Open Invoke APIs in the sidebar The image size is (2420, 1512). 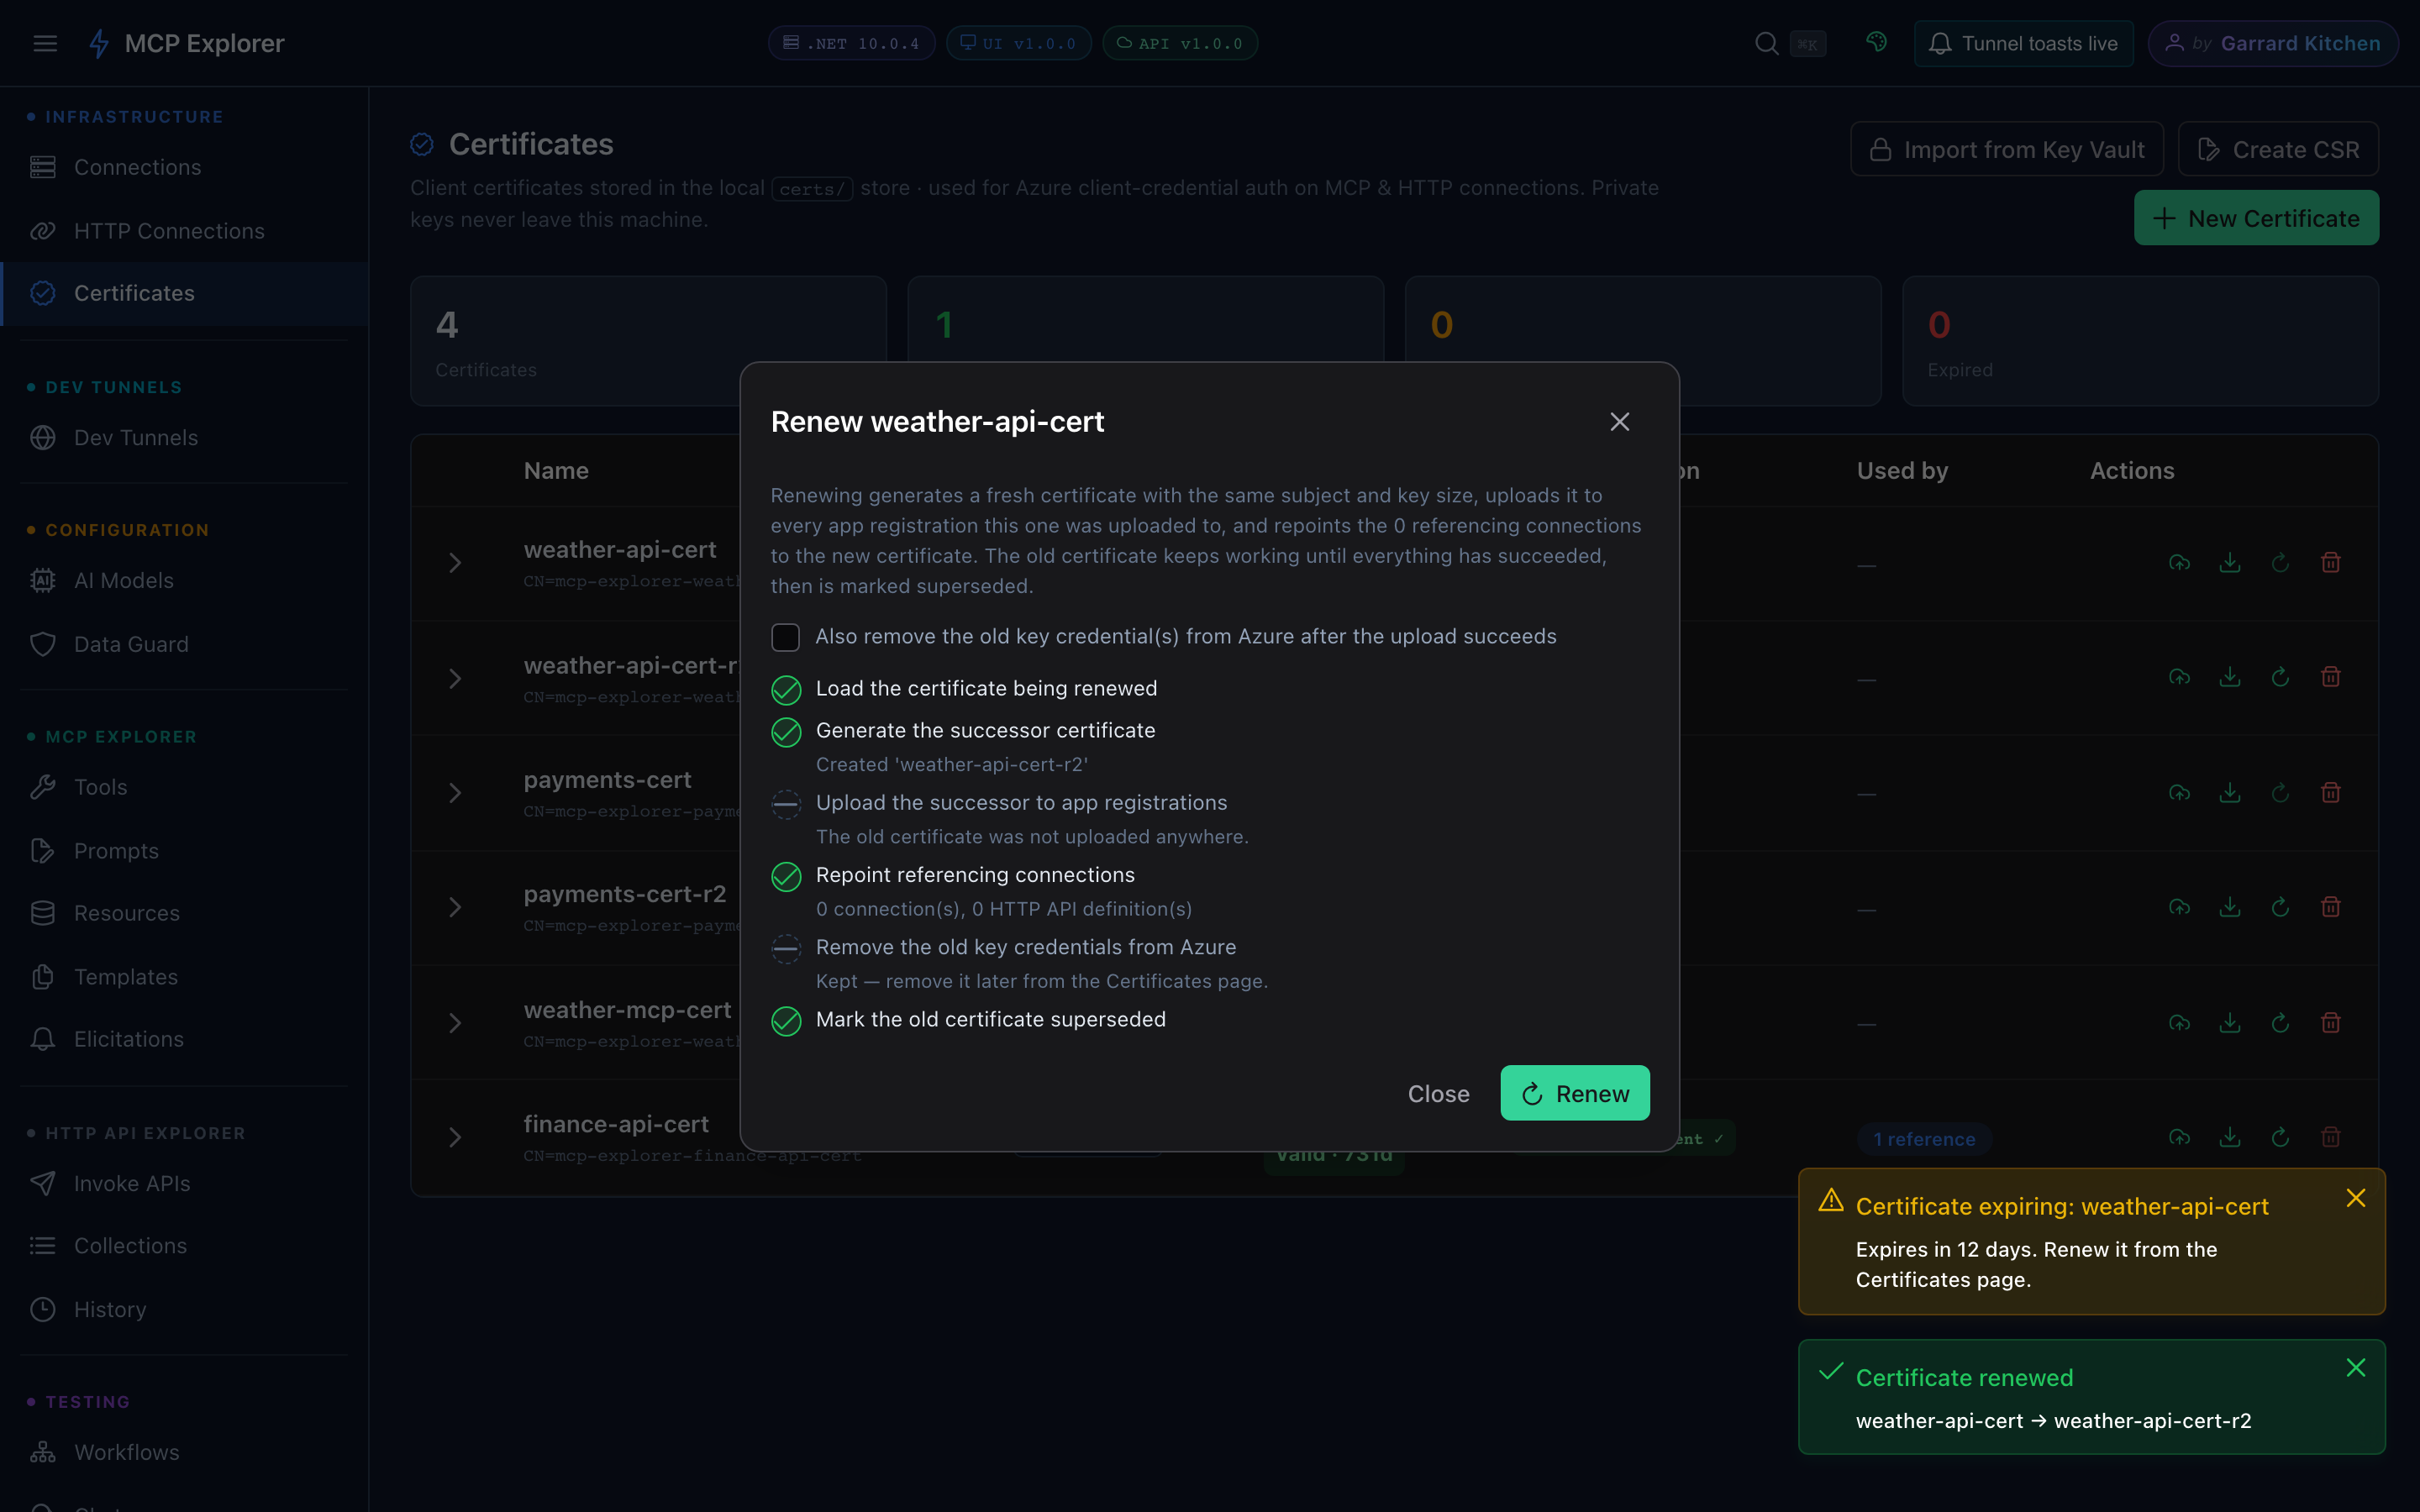pos(185,1183)
